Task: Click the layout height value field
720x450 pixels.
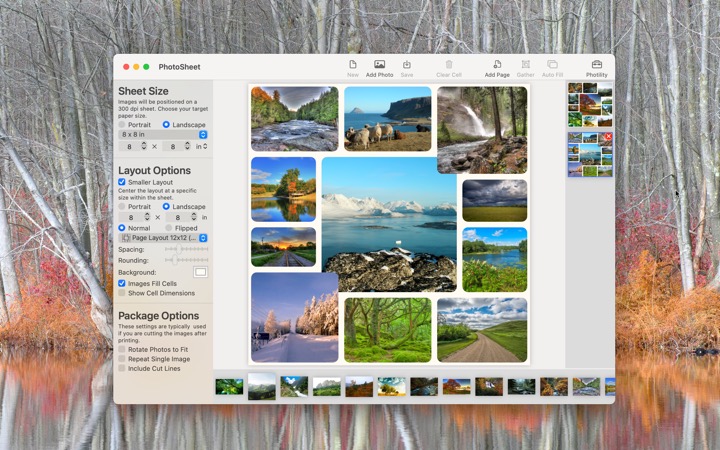Action: click(x=178, y=217)
